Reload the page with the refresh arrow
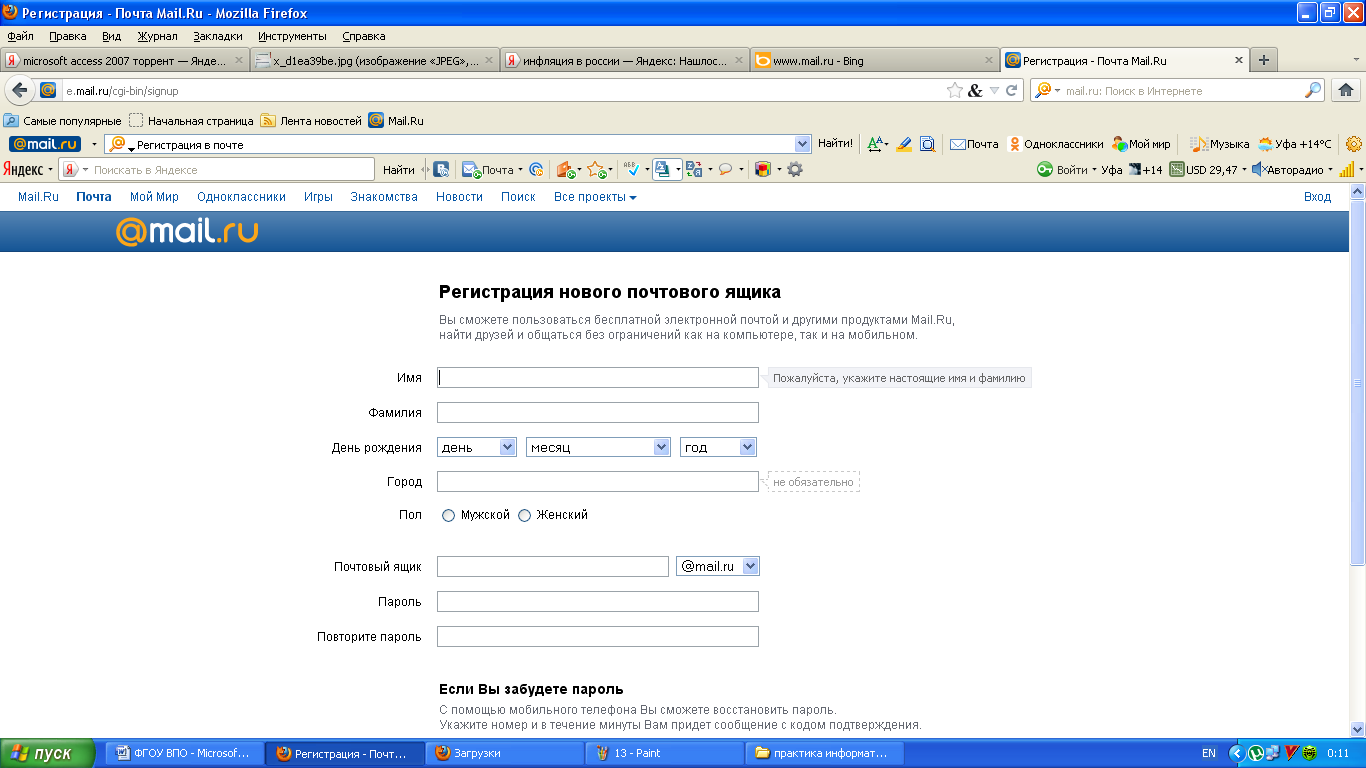The height and width of the screenshot is (768, 1366). pos(1012,90)
